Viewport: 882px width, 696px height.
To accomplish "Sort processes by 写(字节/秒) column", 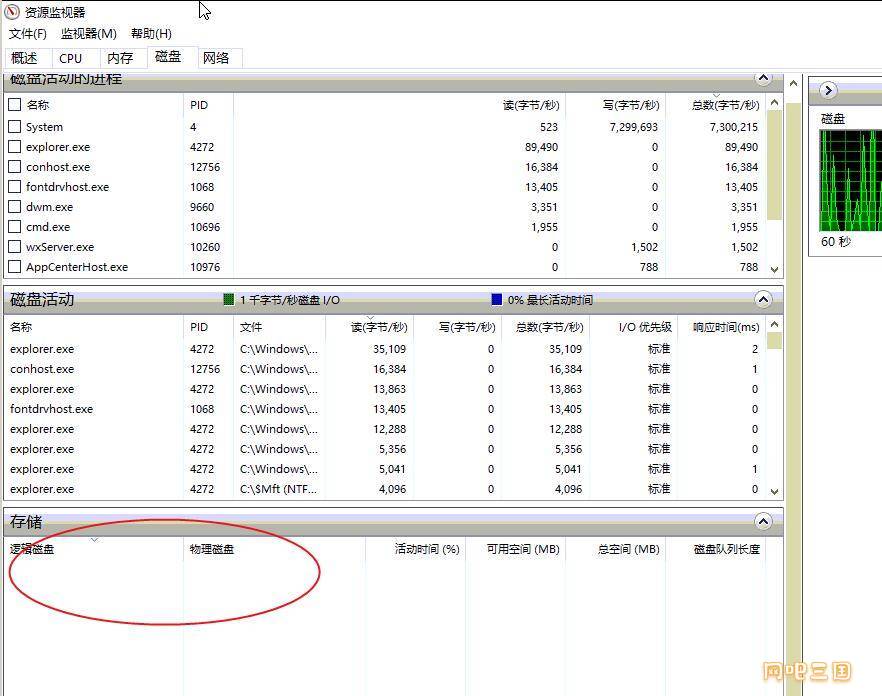I will click(x=631, y=105).
